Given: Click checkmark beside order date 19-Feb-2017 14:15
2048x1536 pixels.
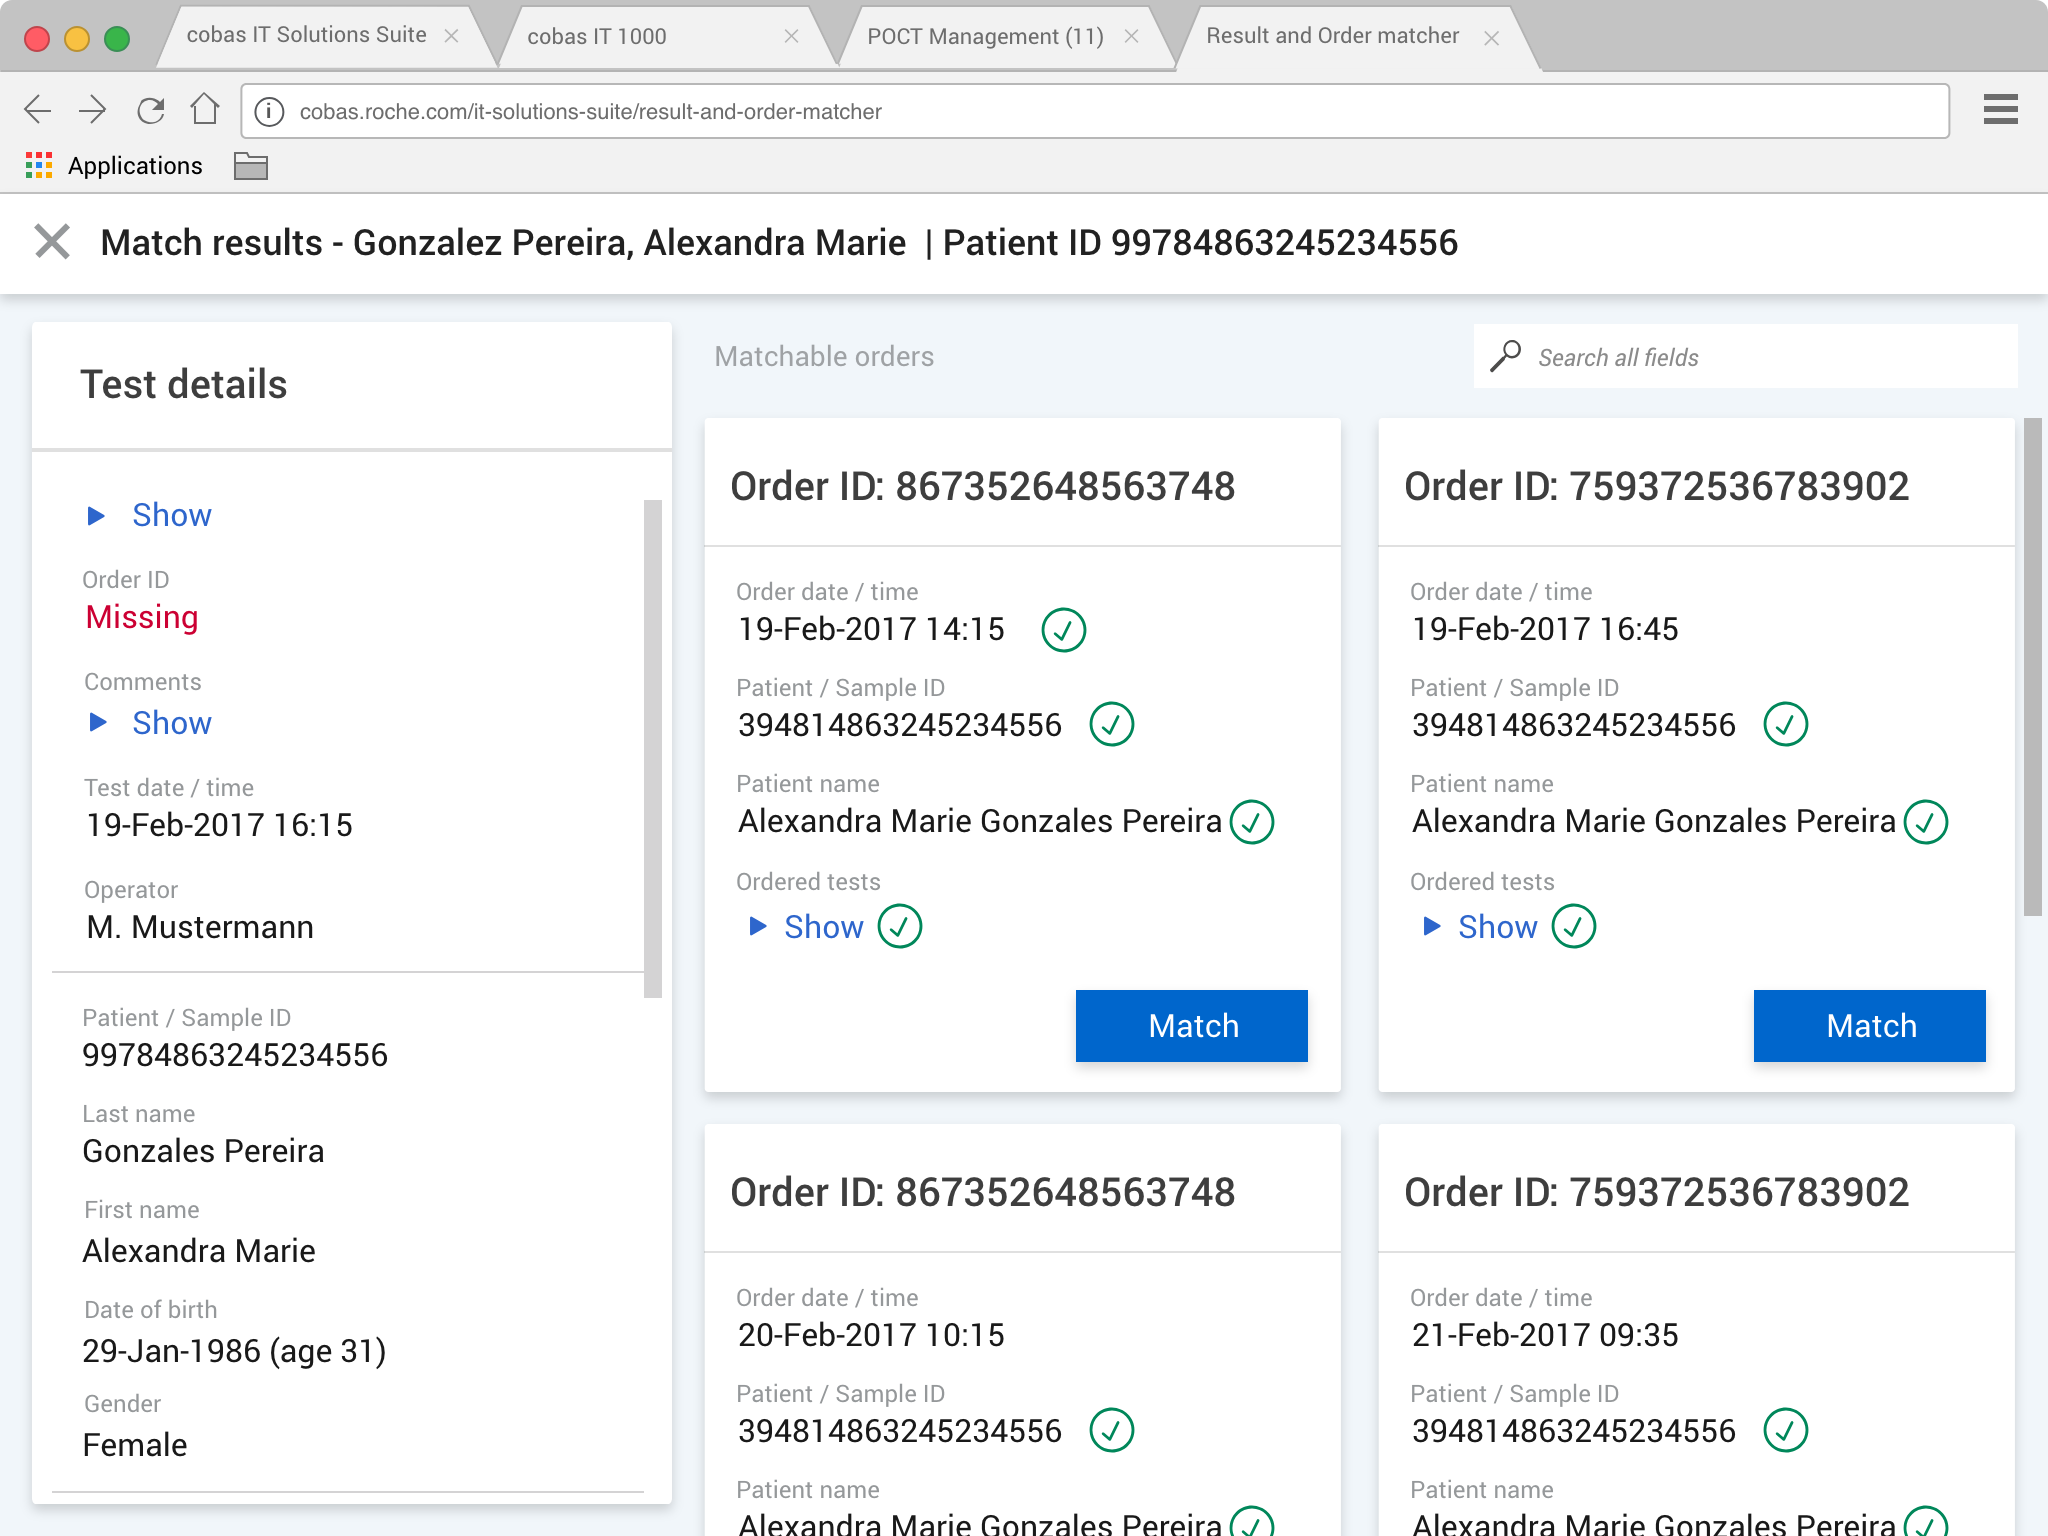Looking at the screenshot, I should point(1063,630).
